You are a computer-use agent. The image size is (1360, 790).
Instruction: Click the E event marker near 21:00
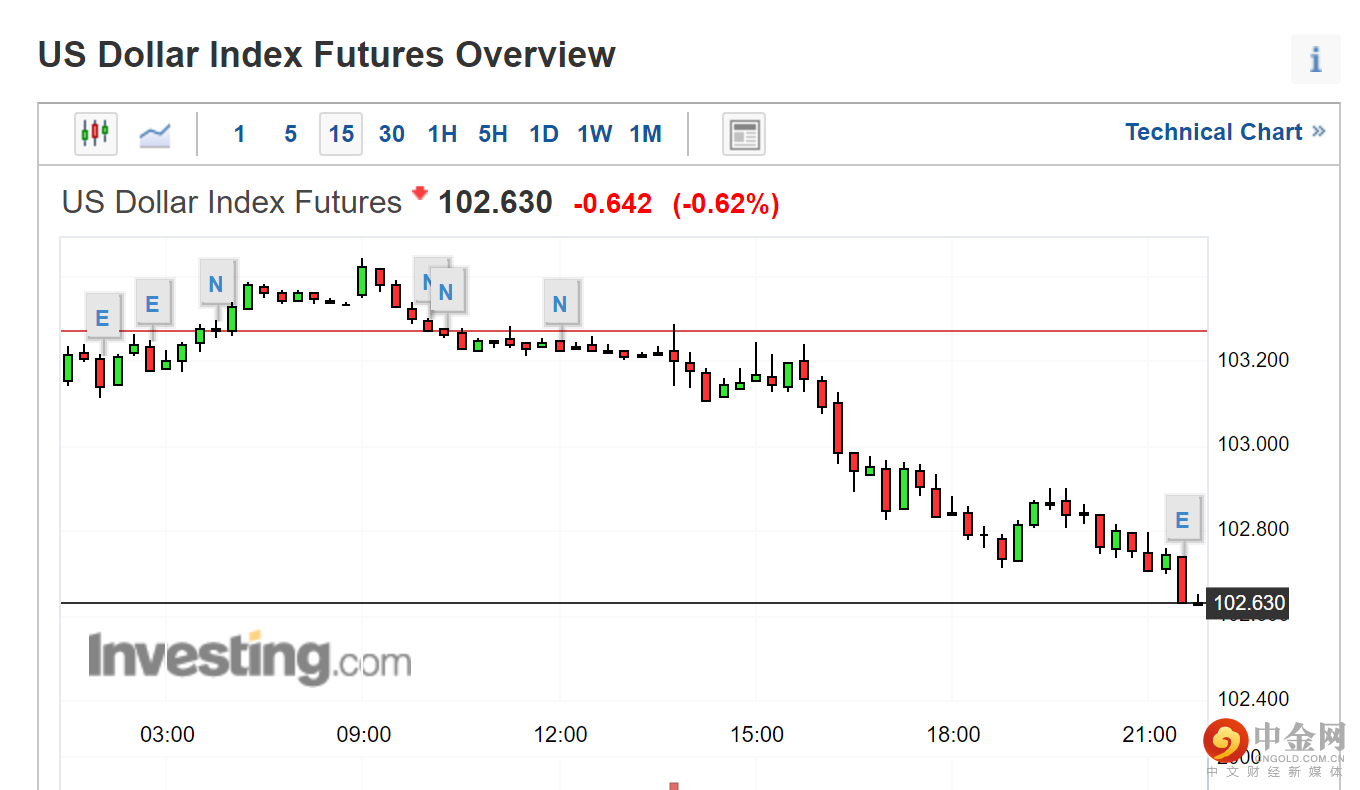[x=1182, y=519]
